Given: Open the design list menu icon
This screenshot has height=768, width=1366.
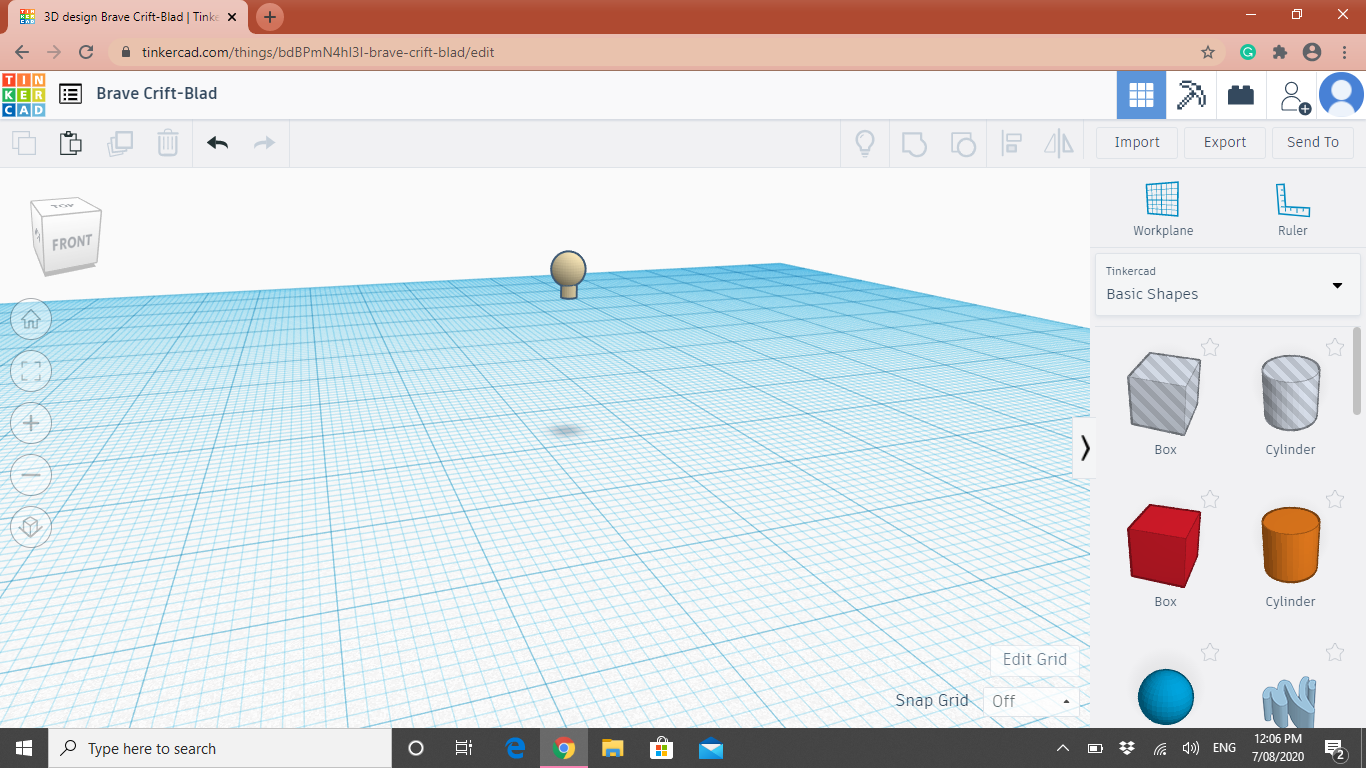Looking at the screenshot, I should pos(70,94).
